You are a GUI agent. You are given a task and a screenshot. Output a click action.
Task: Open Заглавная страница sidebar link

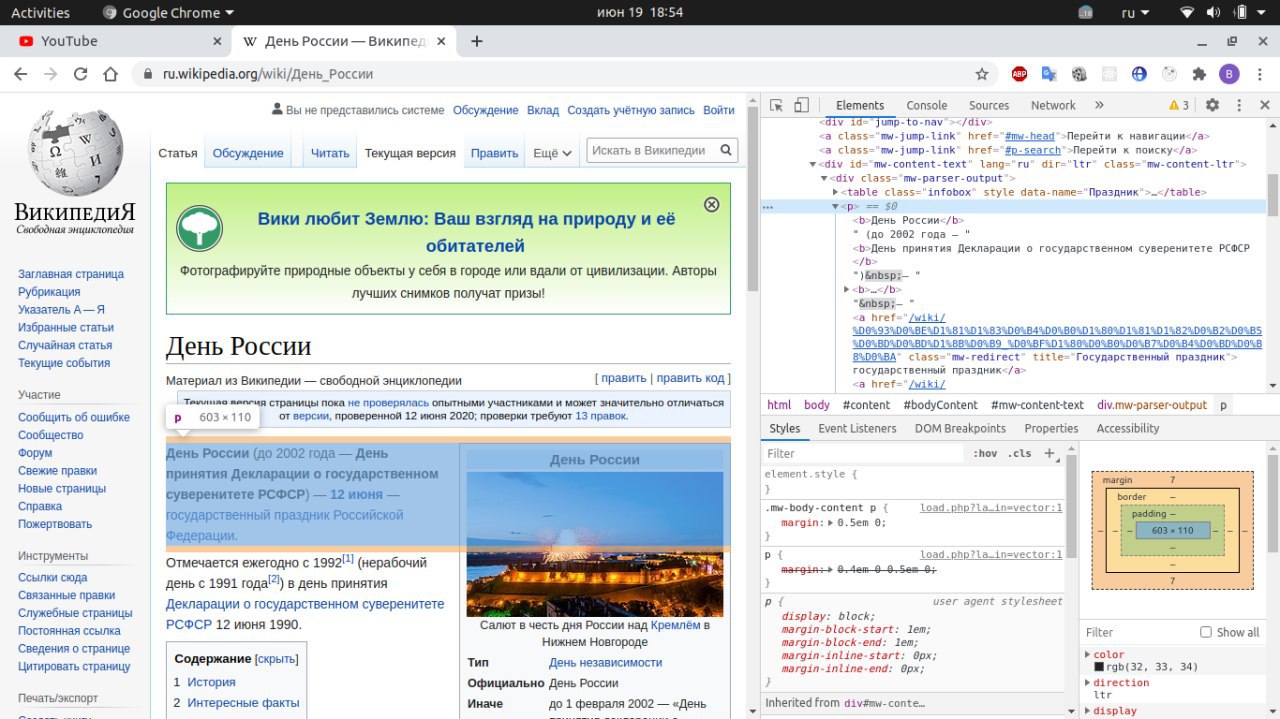[x=71, y=274]
